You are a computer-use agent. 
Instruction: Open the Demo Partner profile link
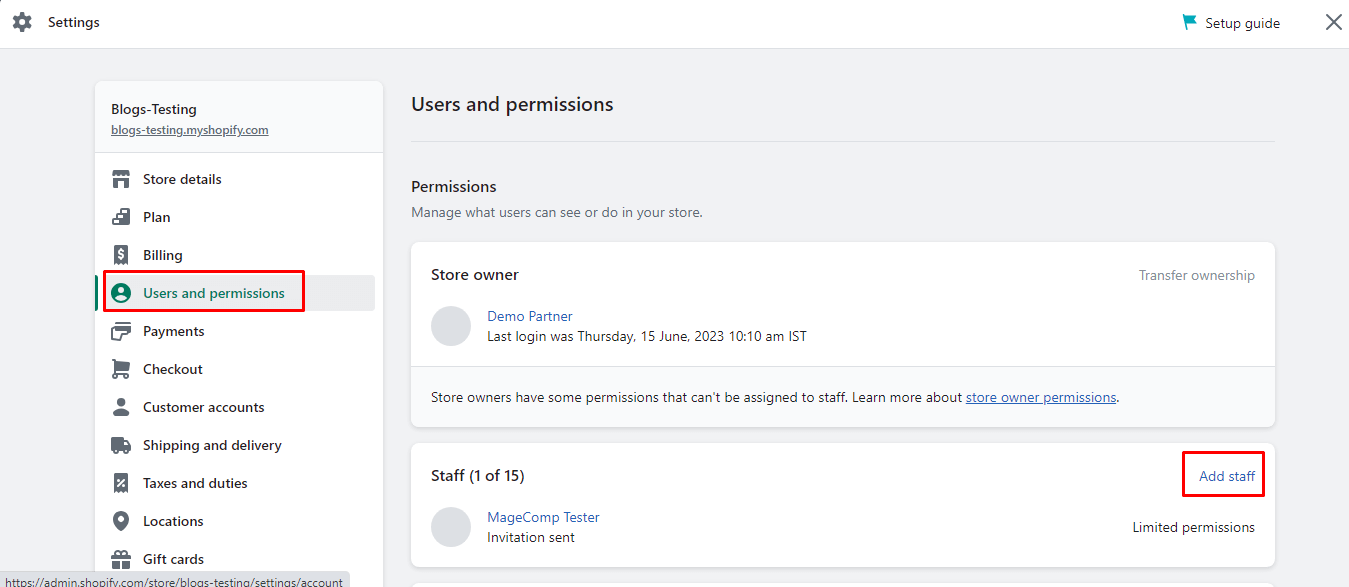tap(529, 315)
